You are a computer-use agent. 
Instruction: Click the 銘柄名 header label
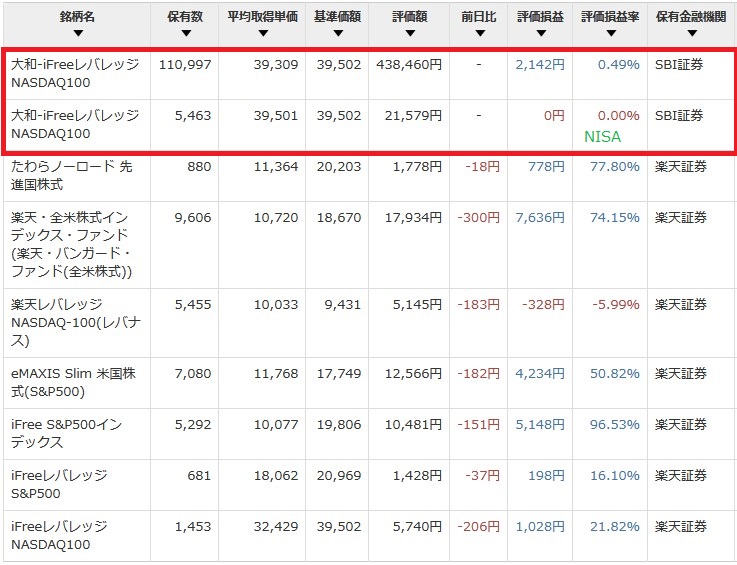coord(78,17)
